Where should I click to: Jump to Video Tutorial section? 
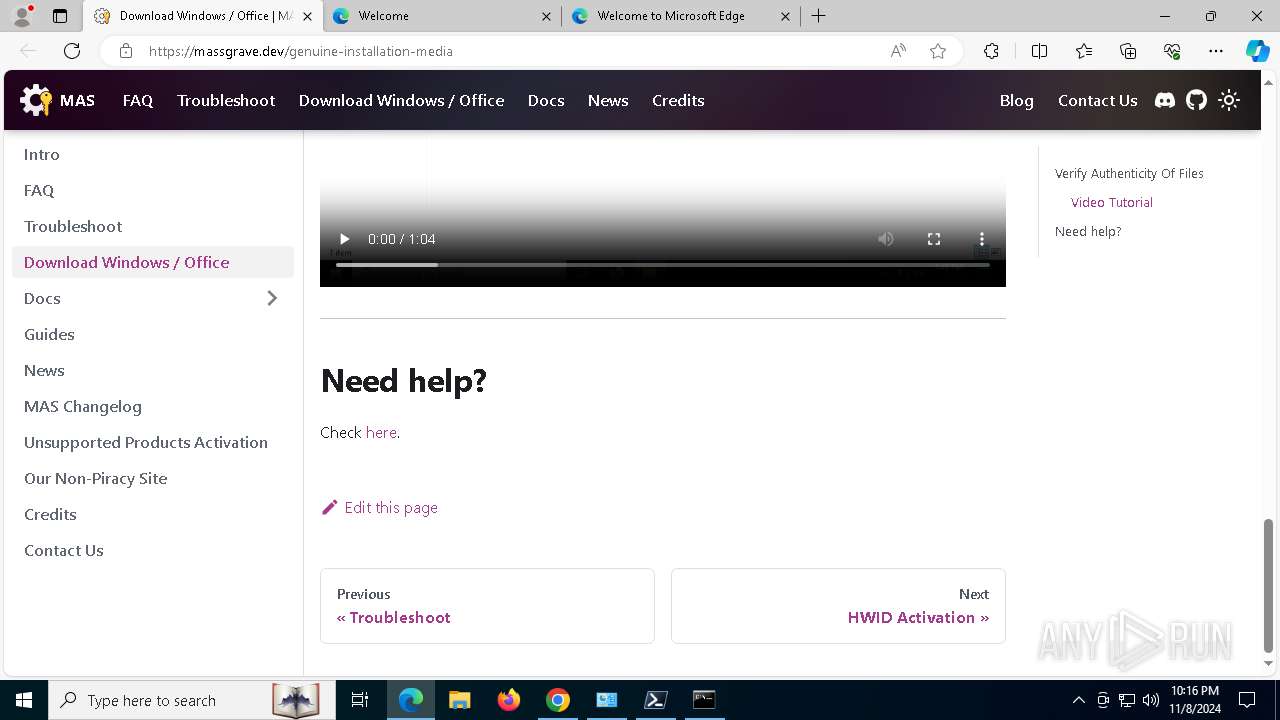tap(1112, 202)
